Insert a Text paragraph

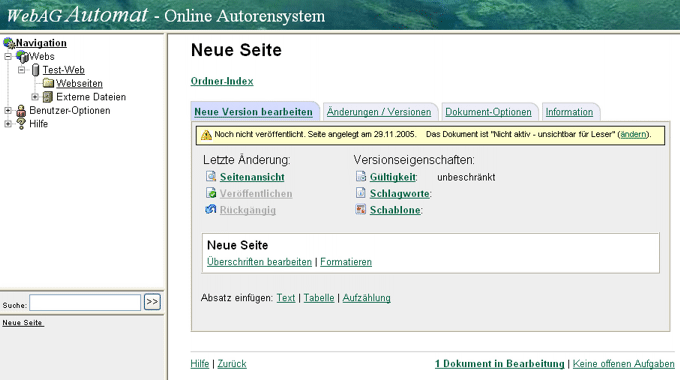point(286,298)
